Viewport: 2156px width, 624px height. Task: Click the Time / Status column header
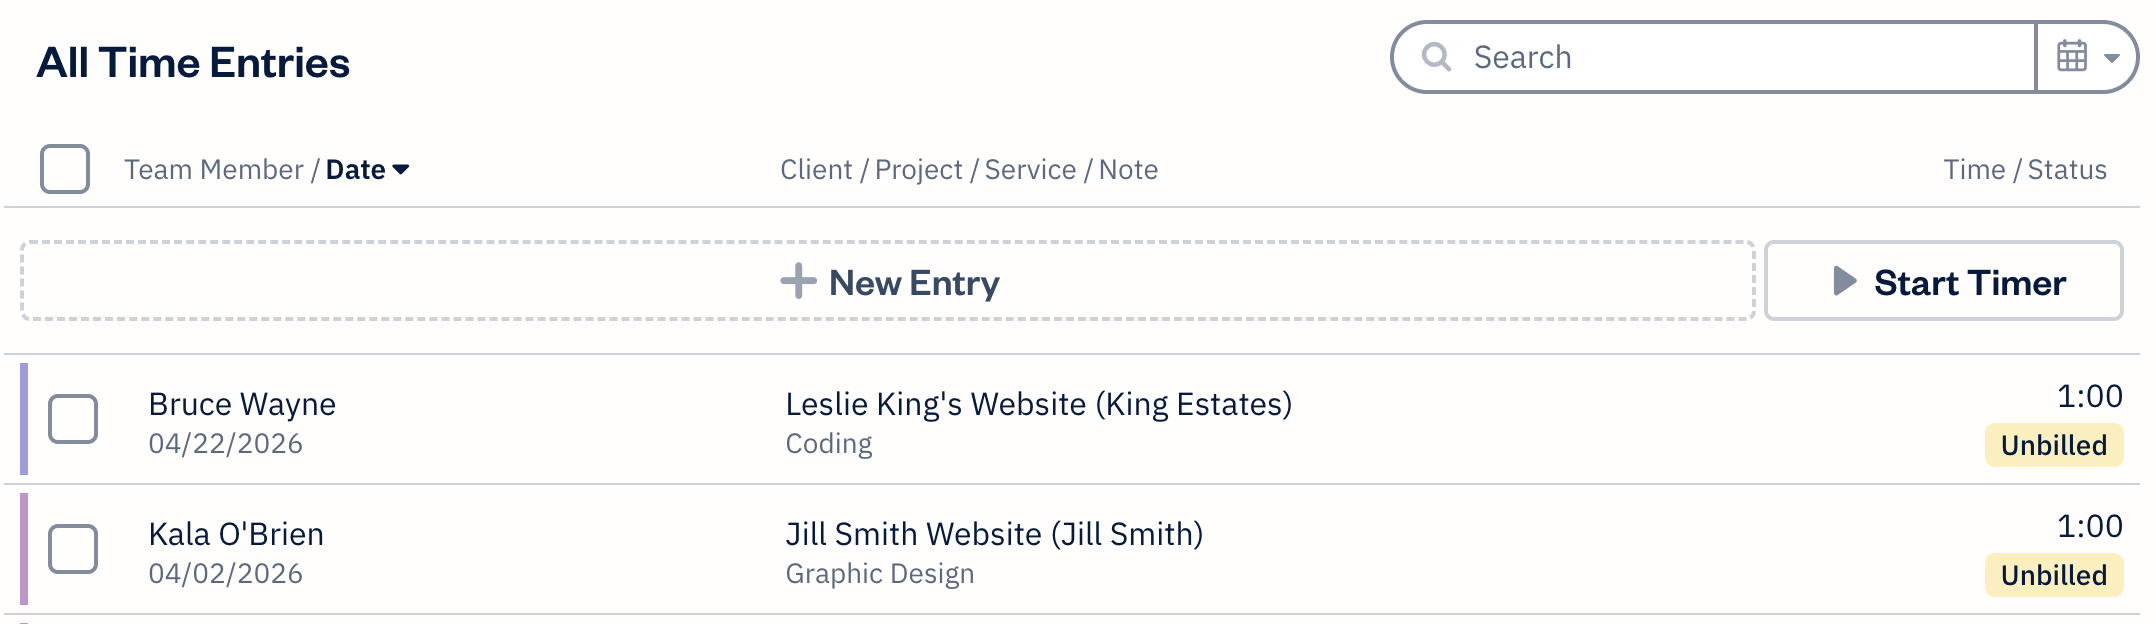(2024, 170)
